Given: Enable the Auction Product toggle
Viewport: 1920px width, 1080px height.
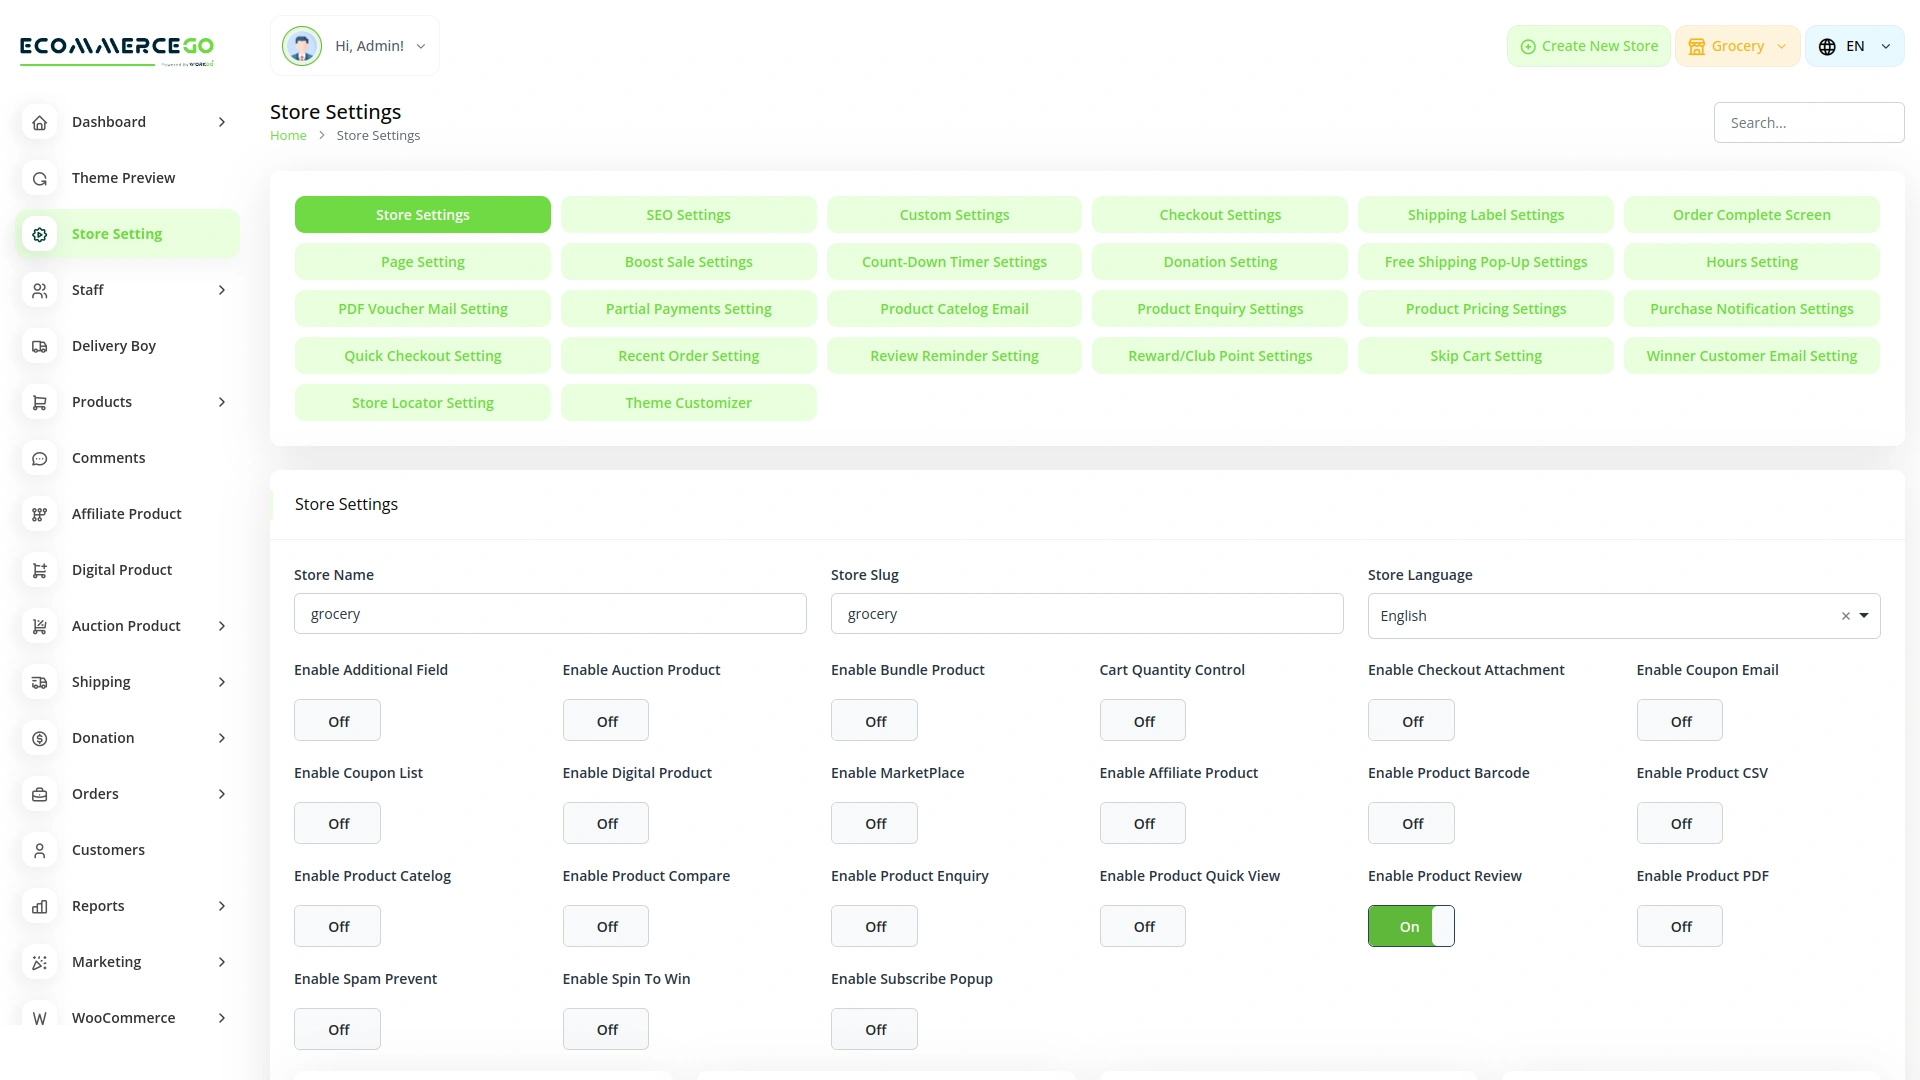Looking at the screenshot, I should pos(605,721).
